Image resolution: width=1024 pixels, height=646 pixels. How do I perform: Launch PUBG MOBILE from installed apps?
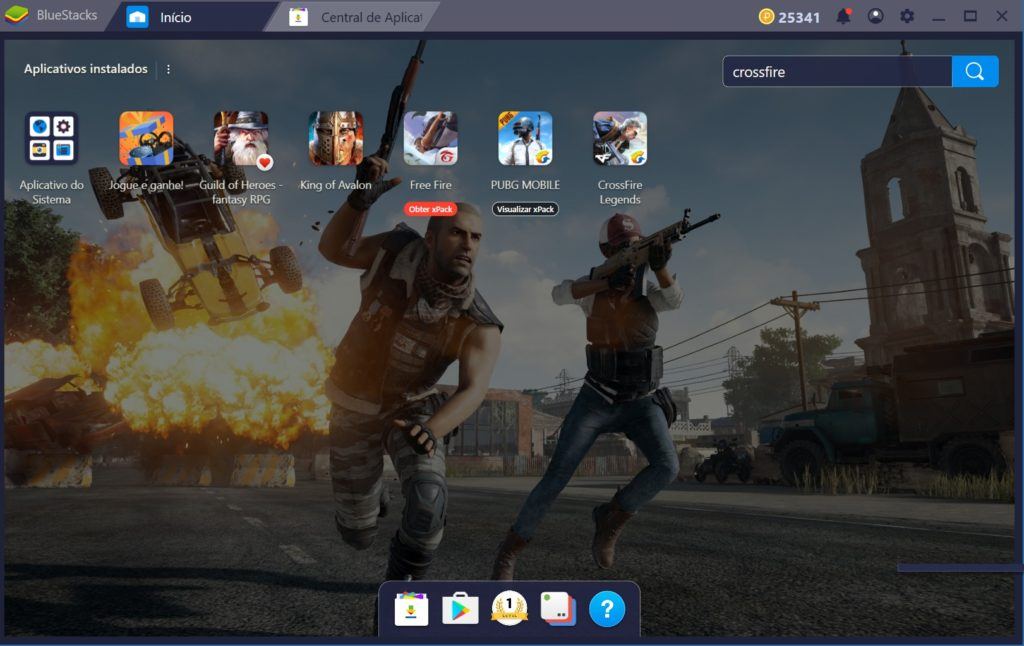coord(524,140)
